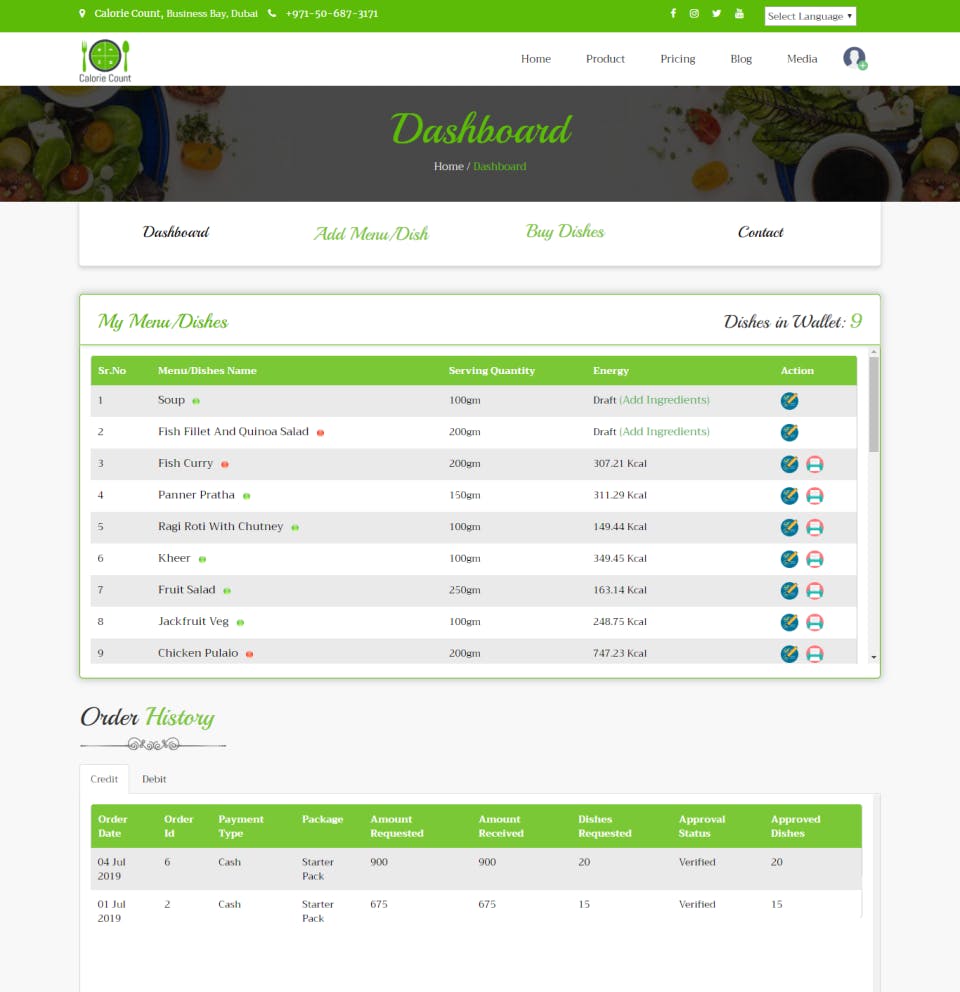This screenshot has width=960, height=992.
Task: Select the '747.23 Kcal' energy value
Action: (x=620, y=653)
